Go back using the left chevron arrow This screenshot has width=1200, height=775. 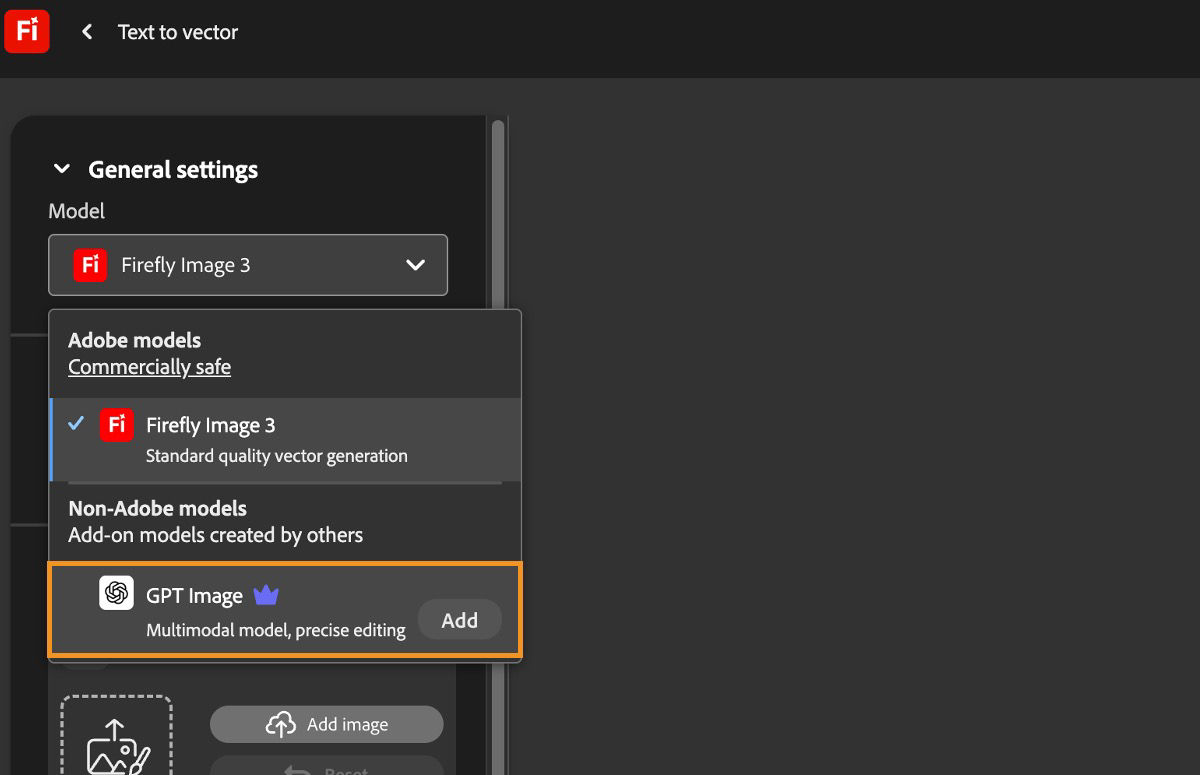[x=87, y=32]
